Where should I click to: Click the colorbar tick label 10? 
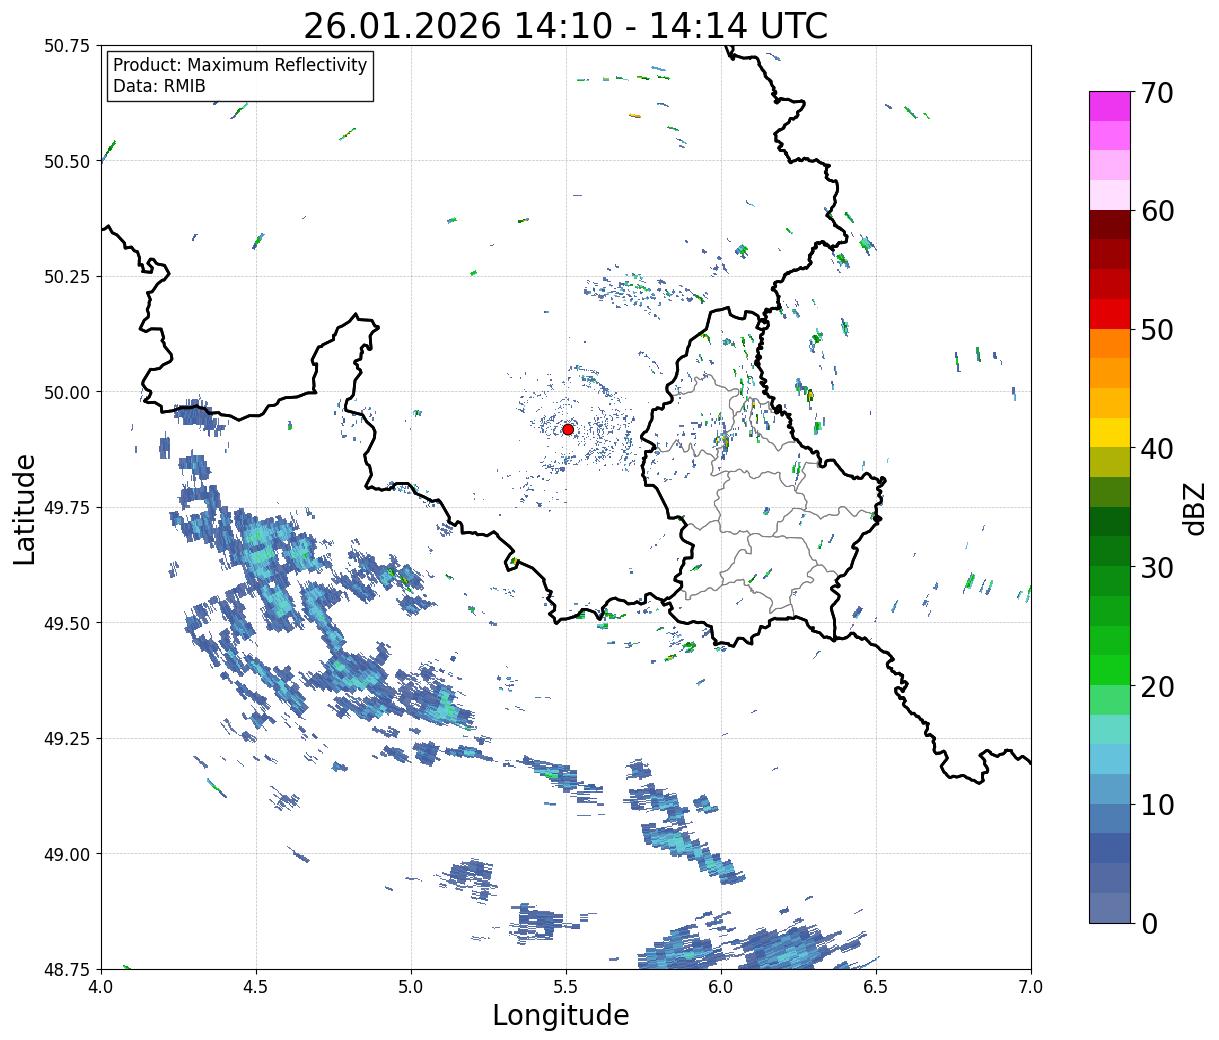(x=1158, y=805)
